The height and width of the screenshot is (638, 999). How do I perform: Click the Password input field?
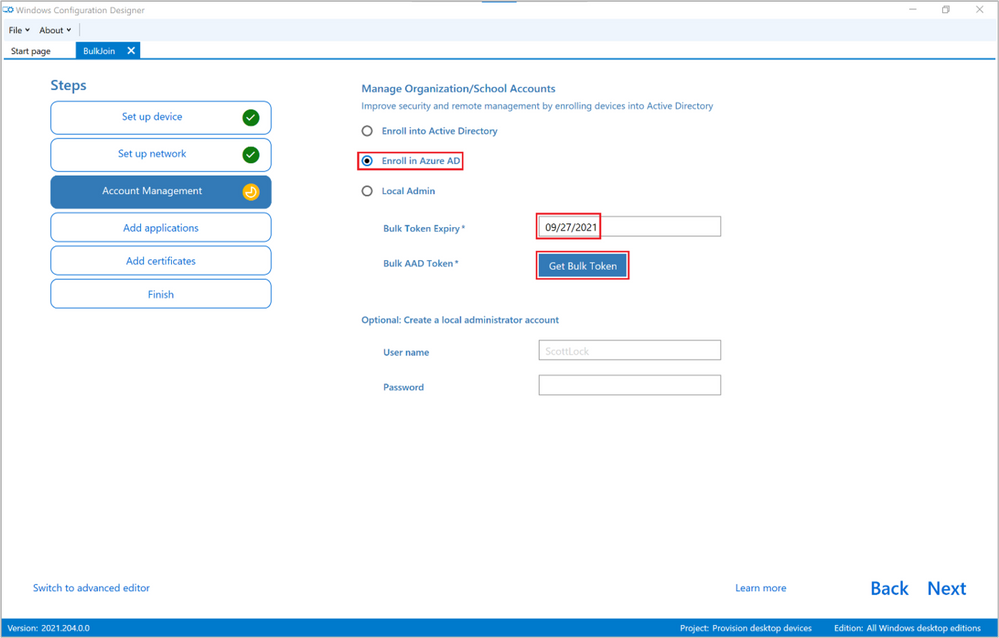pyautogui.click(x=629, y=385)
